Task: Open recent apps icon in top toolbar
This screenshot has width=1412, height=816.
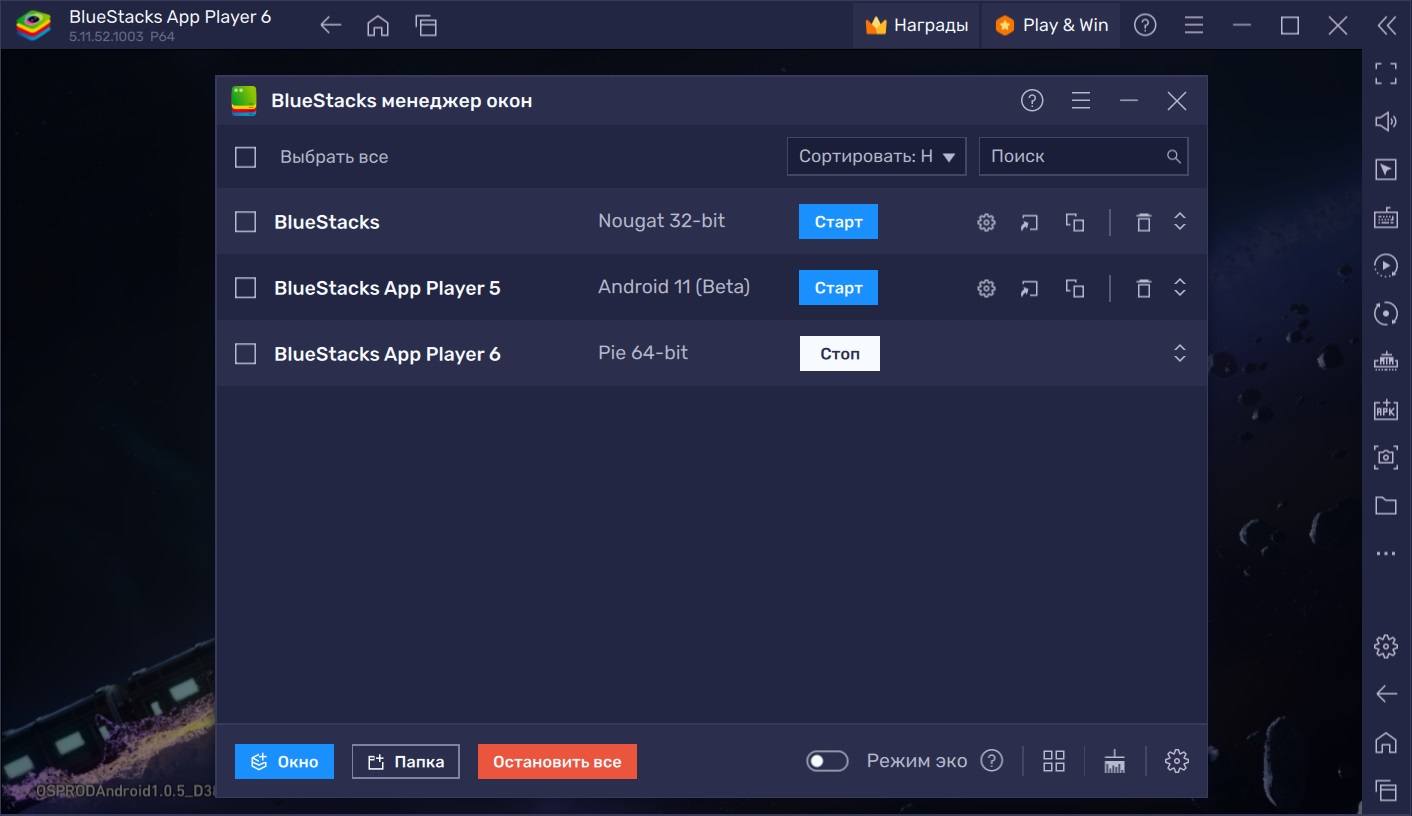Action: [426, 26]
